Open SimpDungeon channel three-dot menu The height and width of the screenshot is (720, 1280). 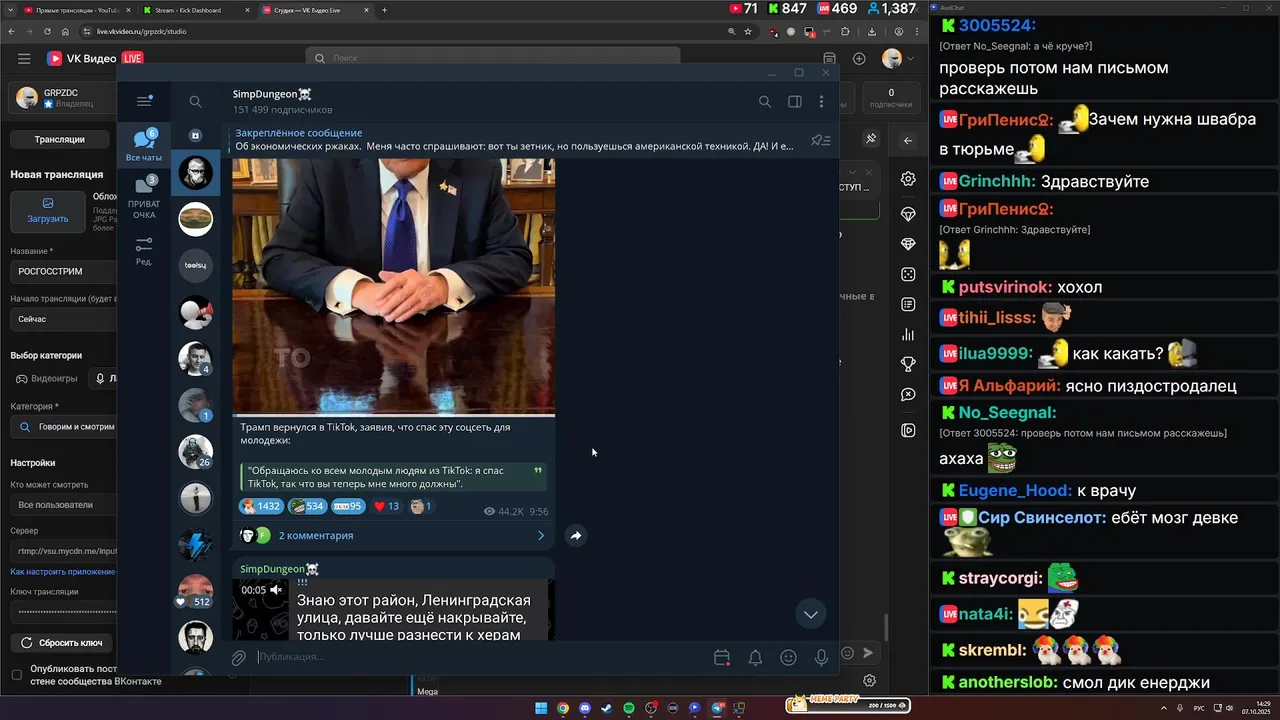pyautogui.click(x=822, y=101)
